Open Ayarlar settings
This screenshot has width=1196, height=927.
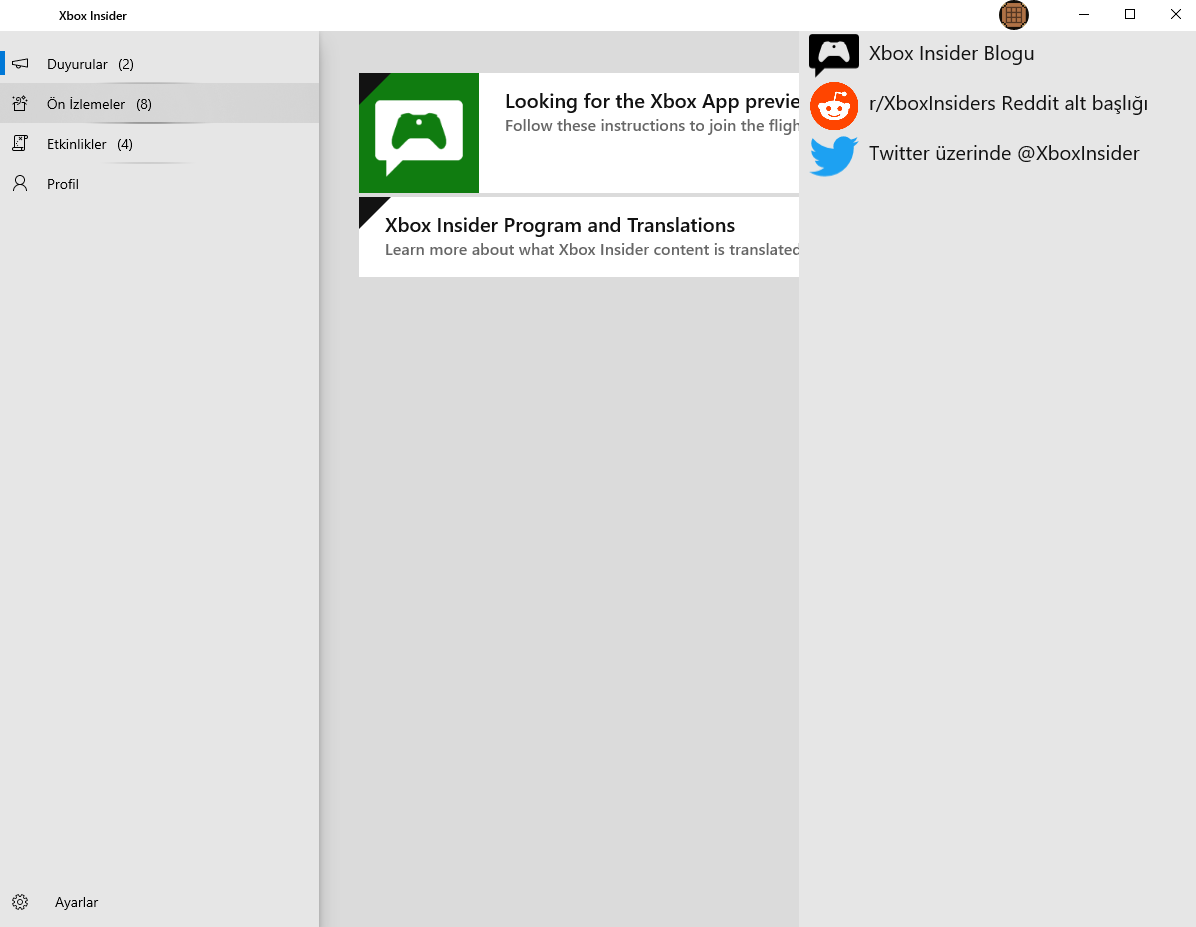click(159, 902)
